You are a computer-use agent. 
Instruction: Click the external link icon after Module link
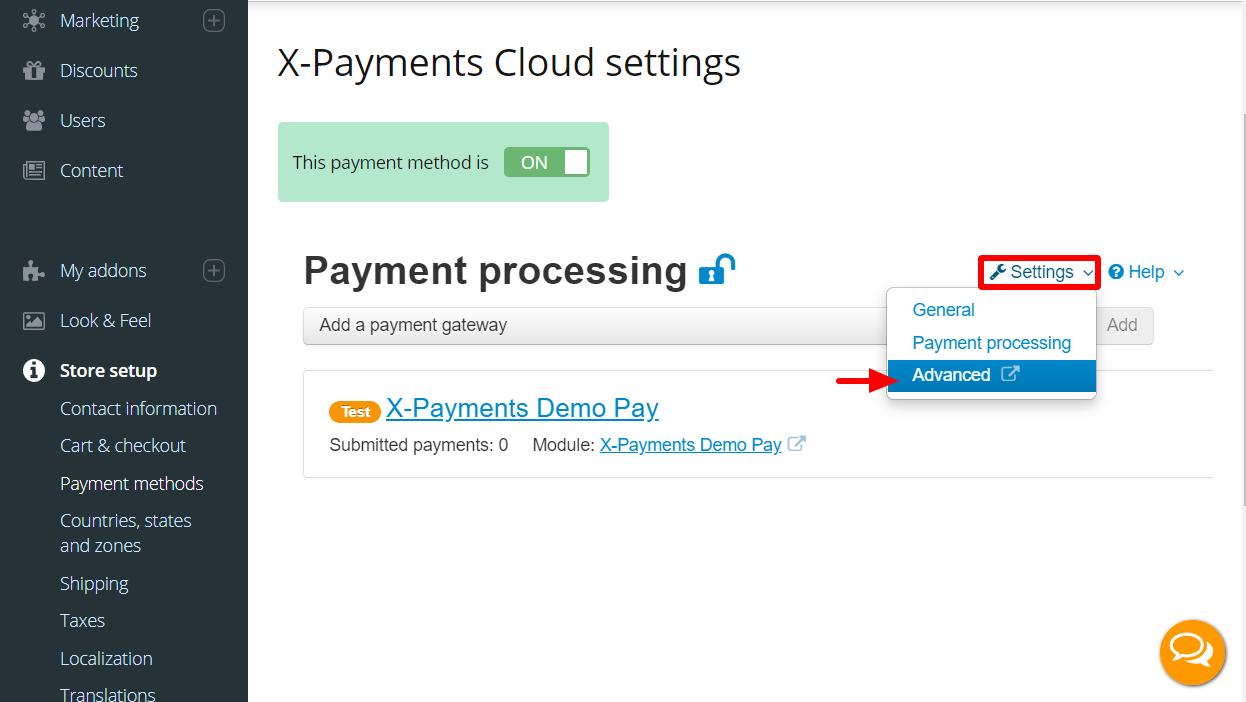797,444
